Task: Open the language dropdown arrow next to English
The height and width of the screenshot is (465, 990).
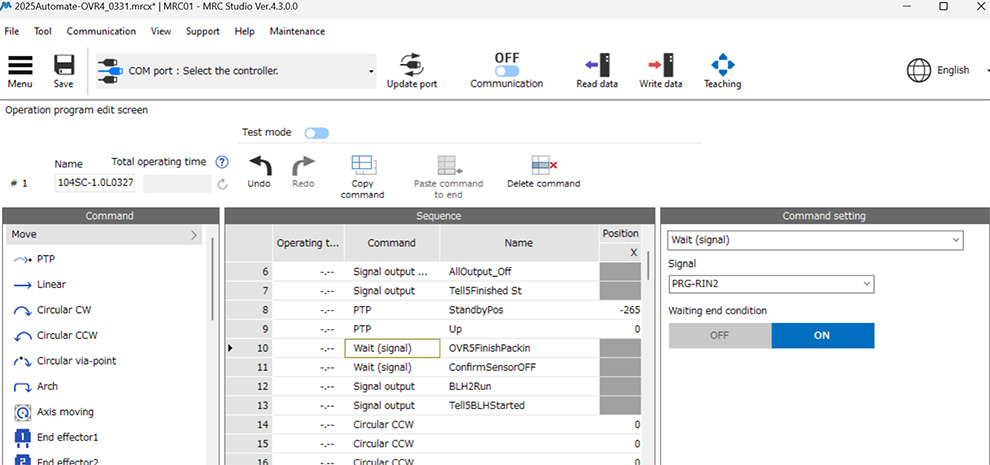Action: (986, 71)
